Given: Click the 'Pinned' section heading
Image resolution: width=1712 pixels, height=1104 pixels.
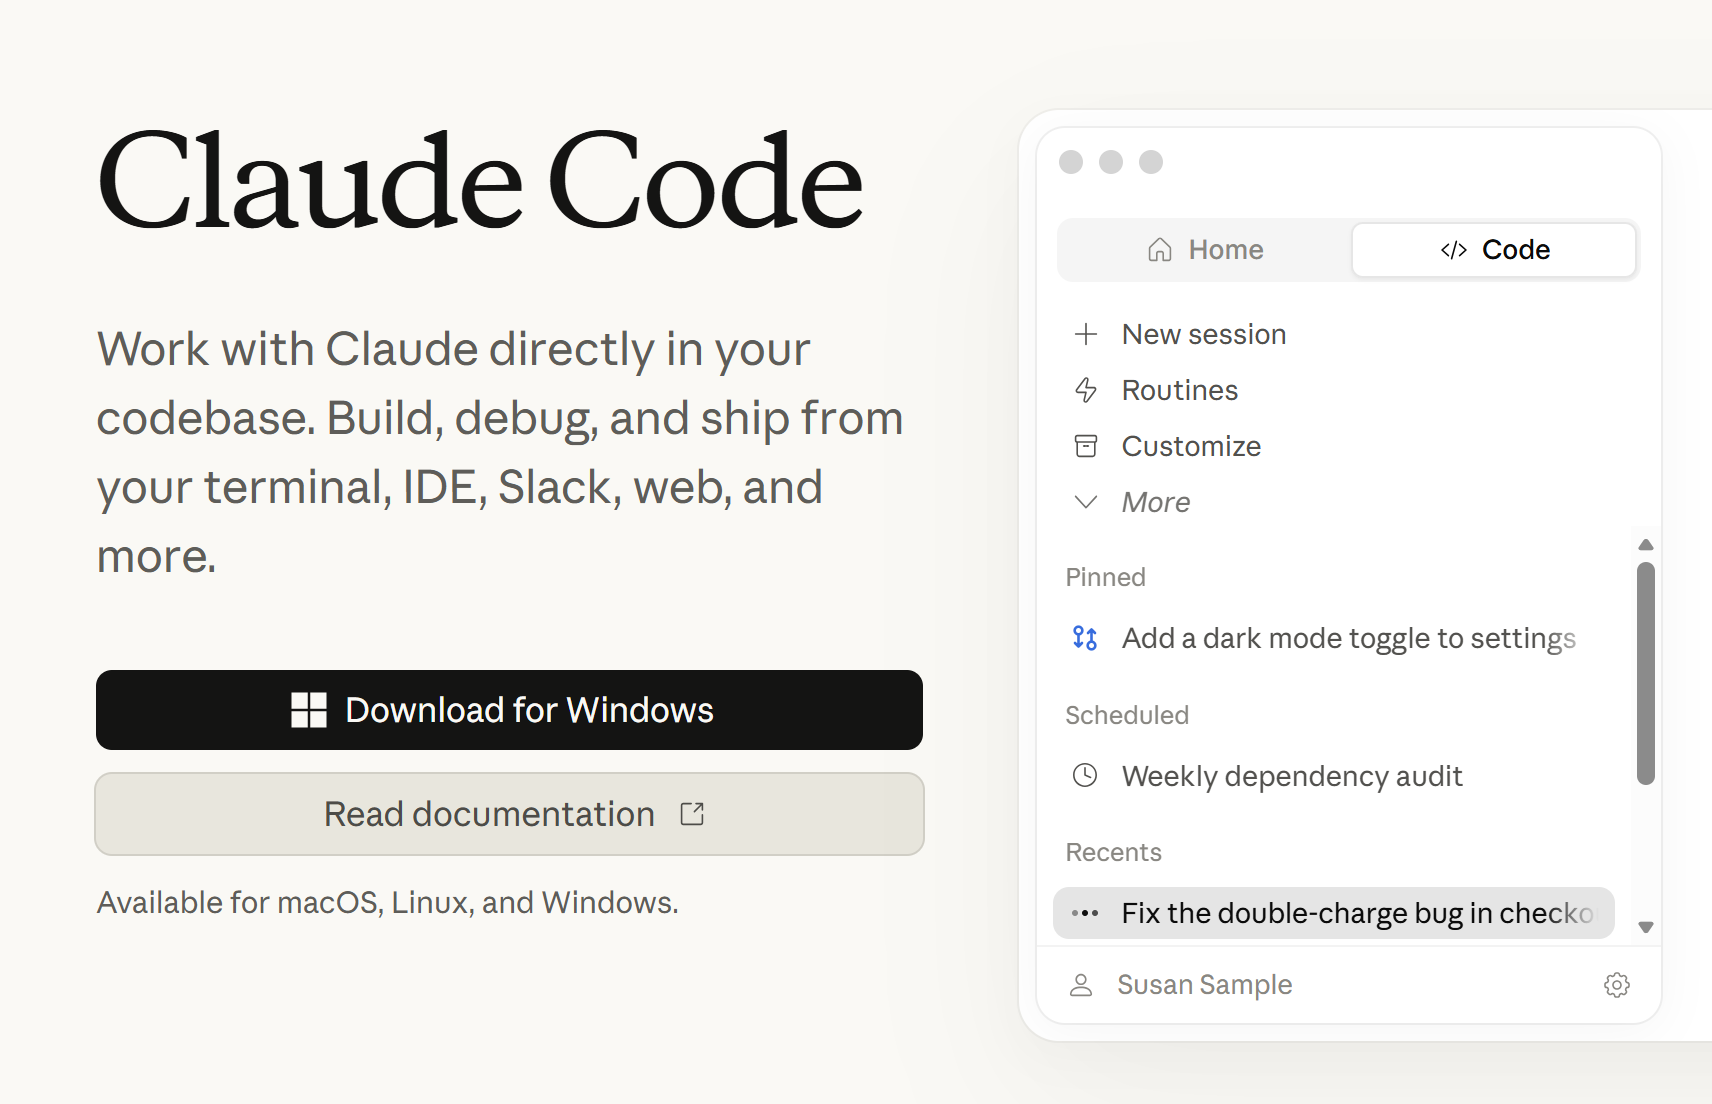Looking at the screenshot, I should (x=1106, y=577).
